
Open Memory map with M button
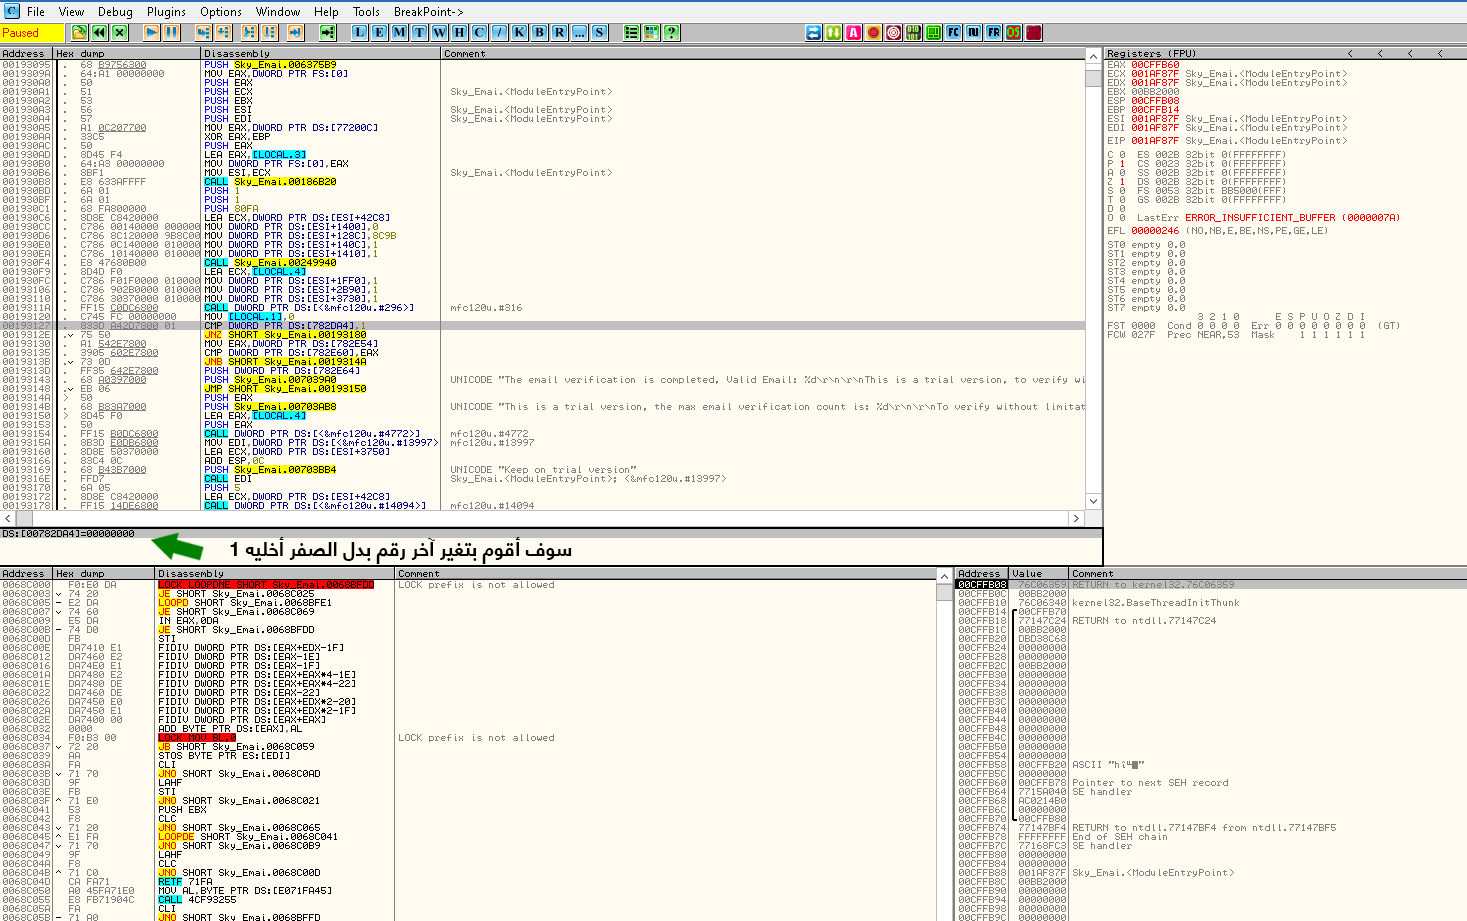pyautogui.click(x=399, y=32)
